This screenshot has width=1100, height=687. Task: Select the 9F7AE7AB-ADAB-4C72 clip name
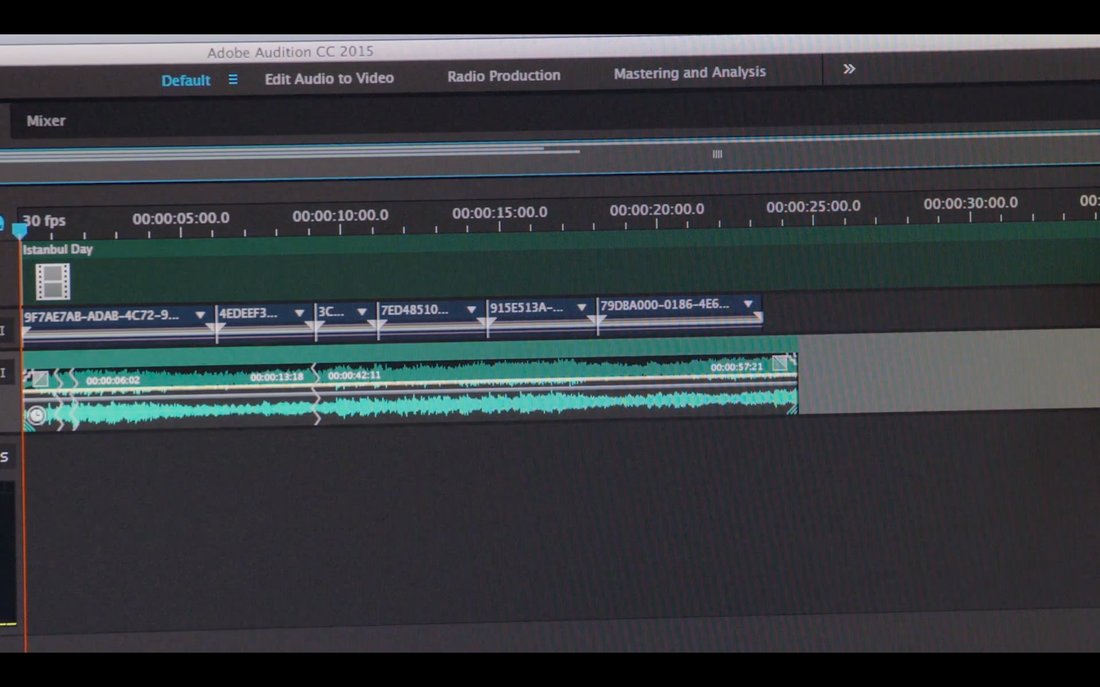pyautogui.click(x=102, y=316)
